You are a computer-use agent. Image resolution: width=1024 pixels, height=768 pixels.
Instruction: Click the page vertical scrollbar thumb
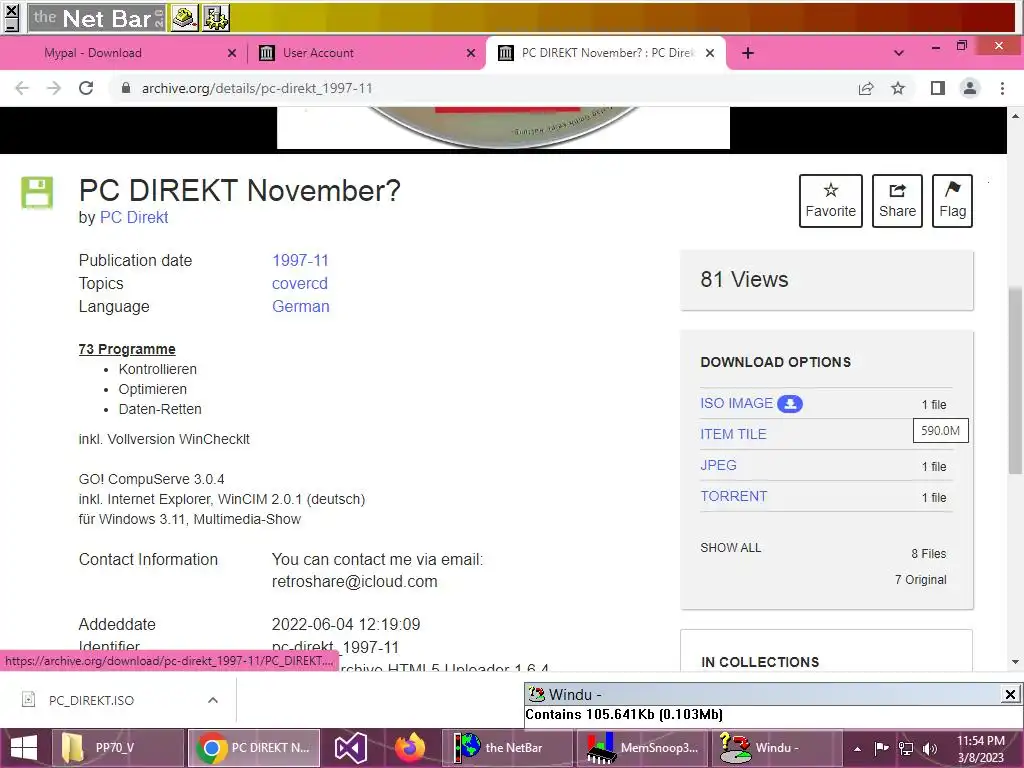[x=1015, y=379]
